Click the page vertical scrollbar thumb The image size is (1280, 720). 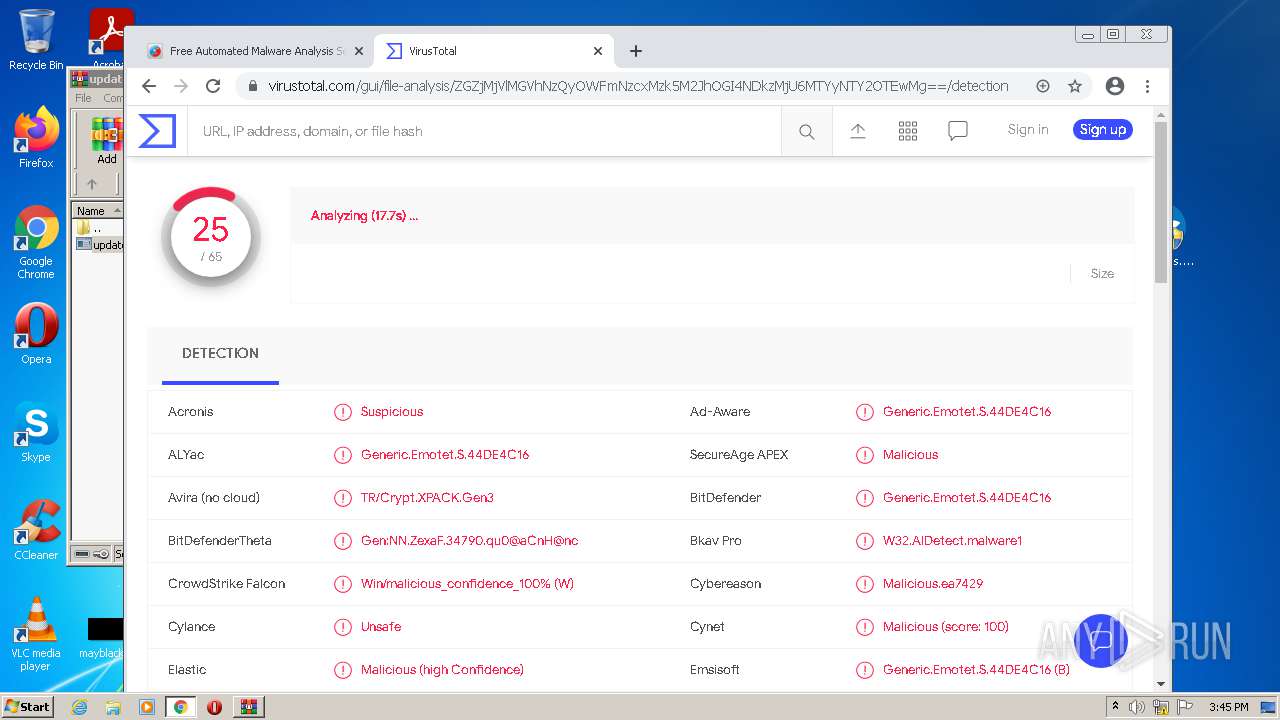pyautogui.click(x=1161, y=202)
